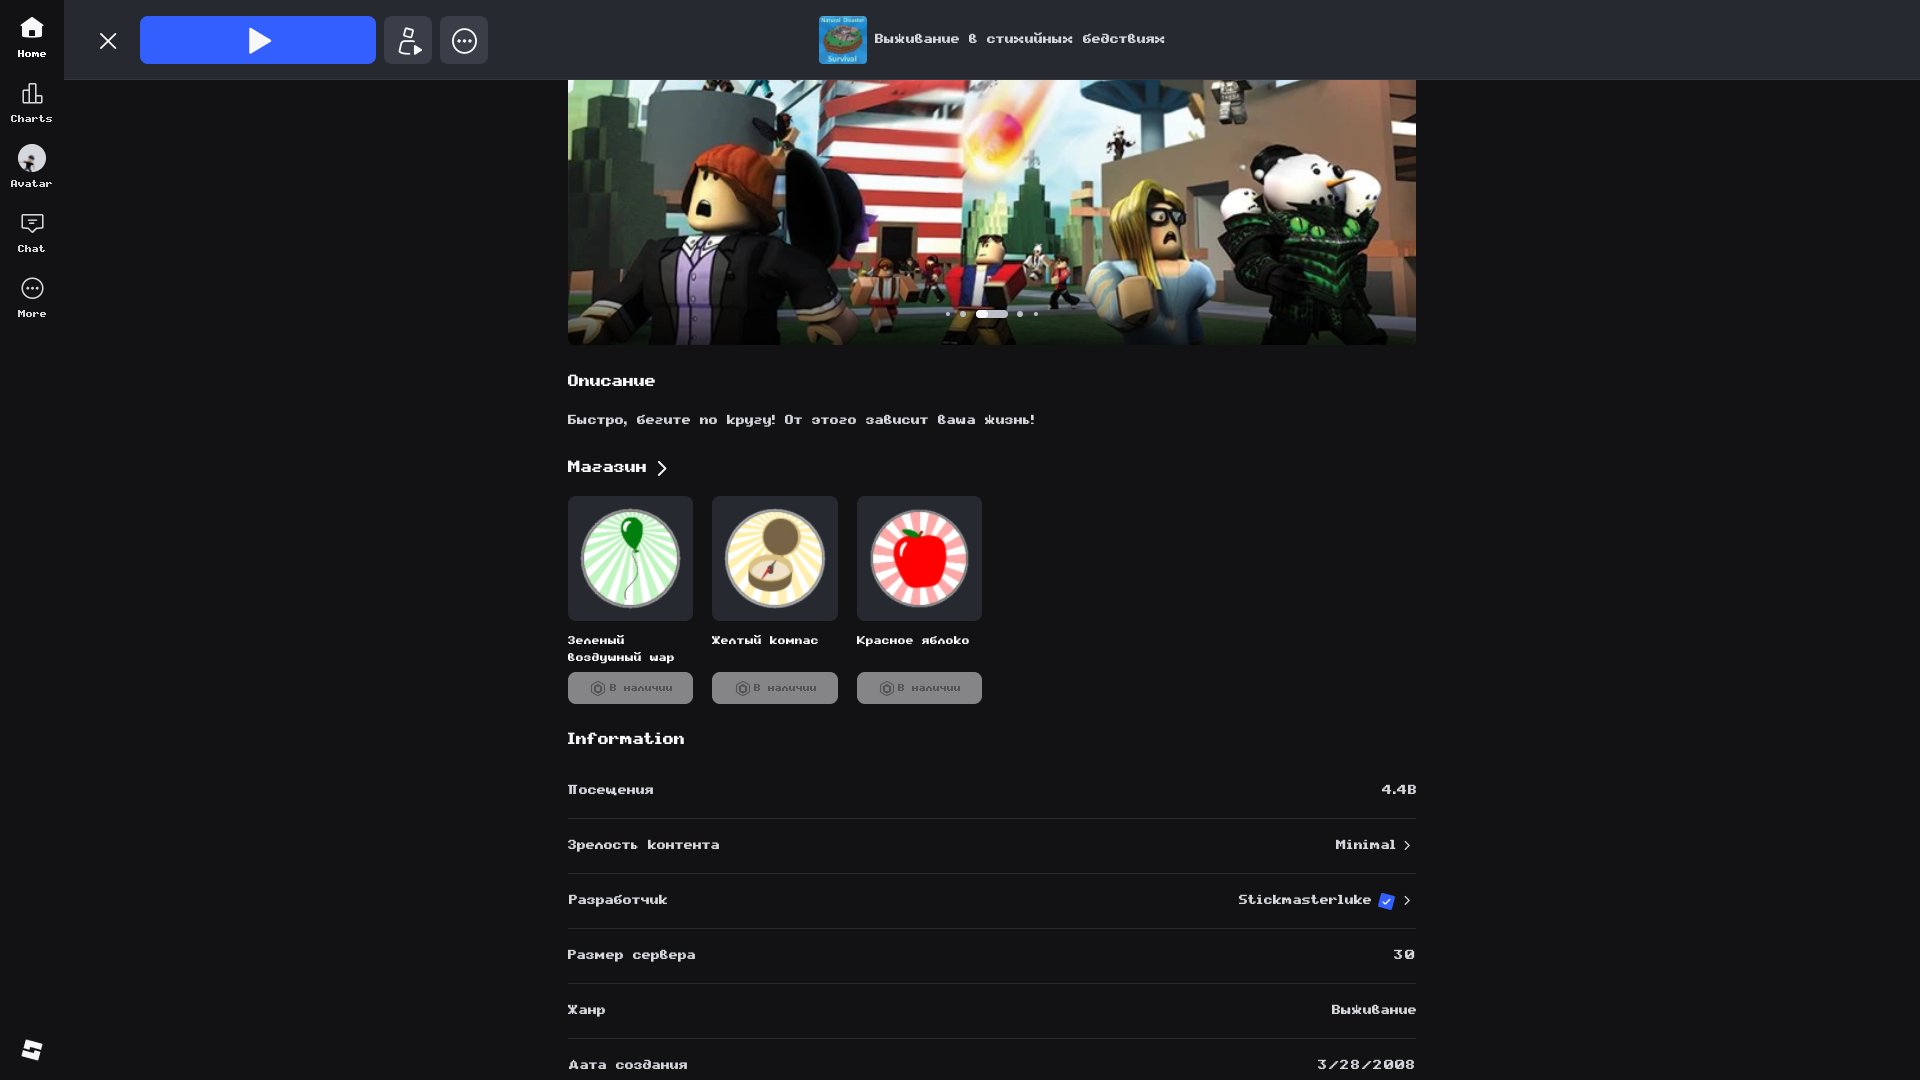The image size is (1920, 1080).
Task: Open the Chat sidebar icon
Action: pyautogui.click(x=32, y=233)
